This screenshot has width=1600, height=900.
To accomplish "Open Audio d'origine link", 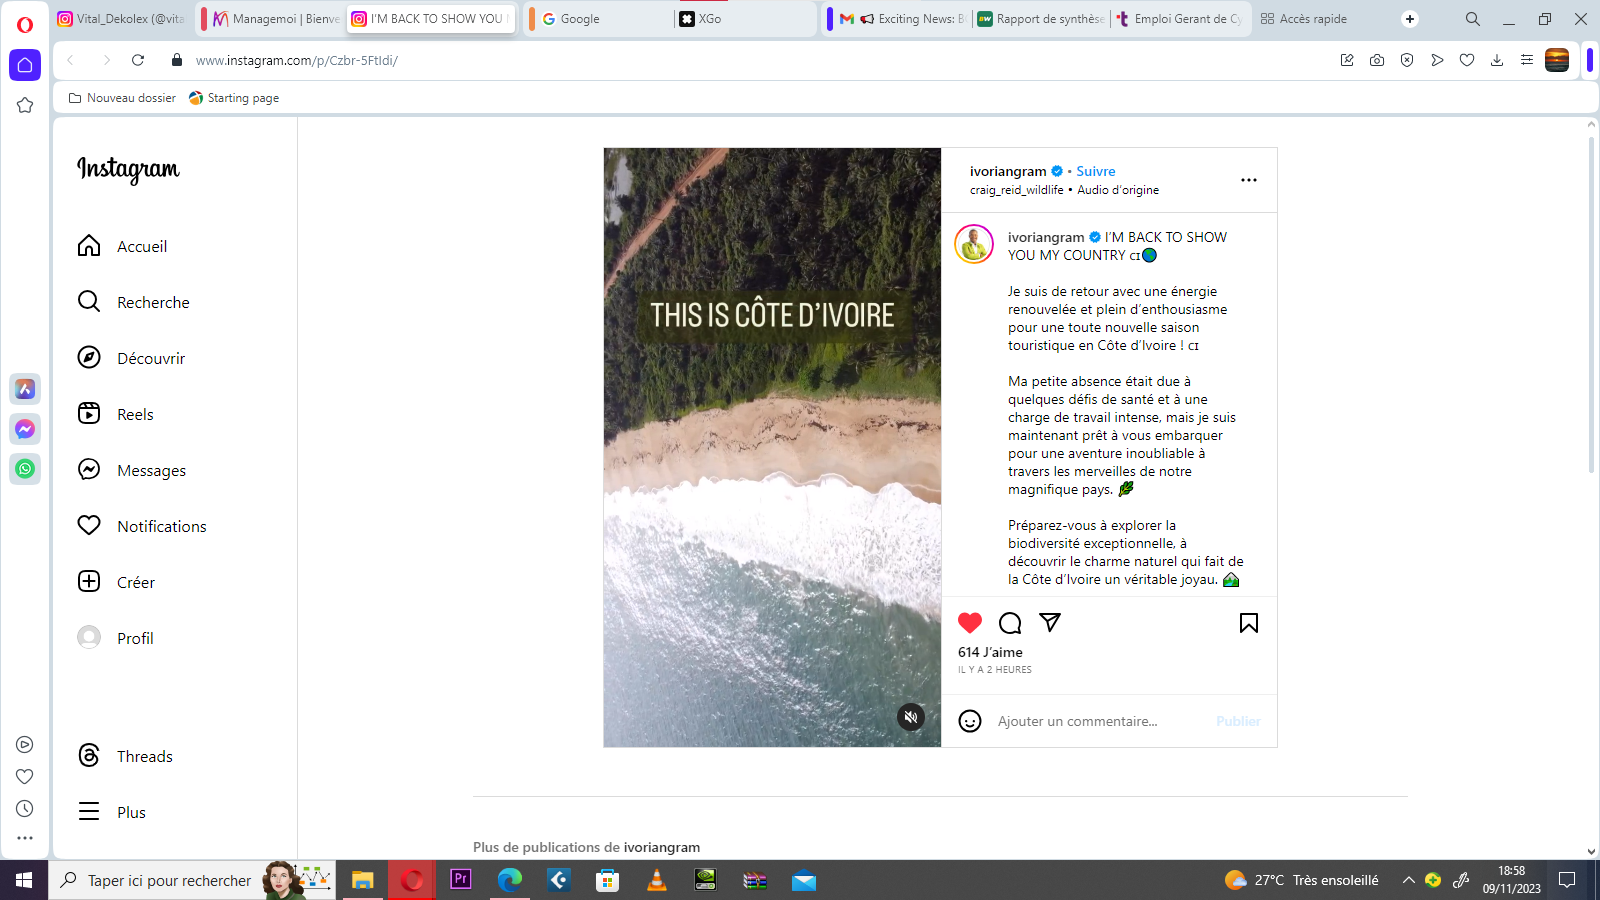I will tap(1118, 190).
